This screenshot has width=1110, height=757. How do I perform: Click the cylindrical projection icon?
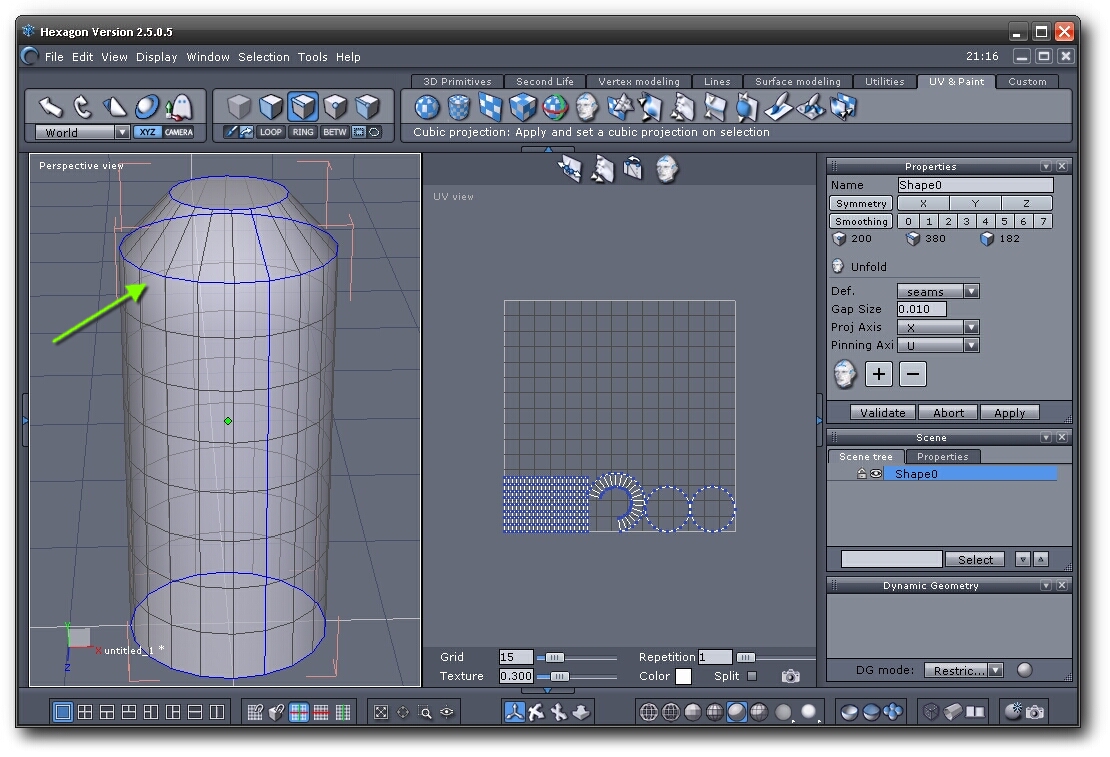459,106
